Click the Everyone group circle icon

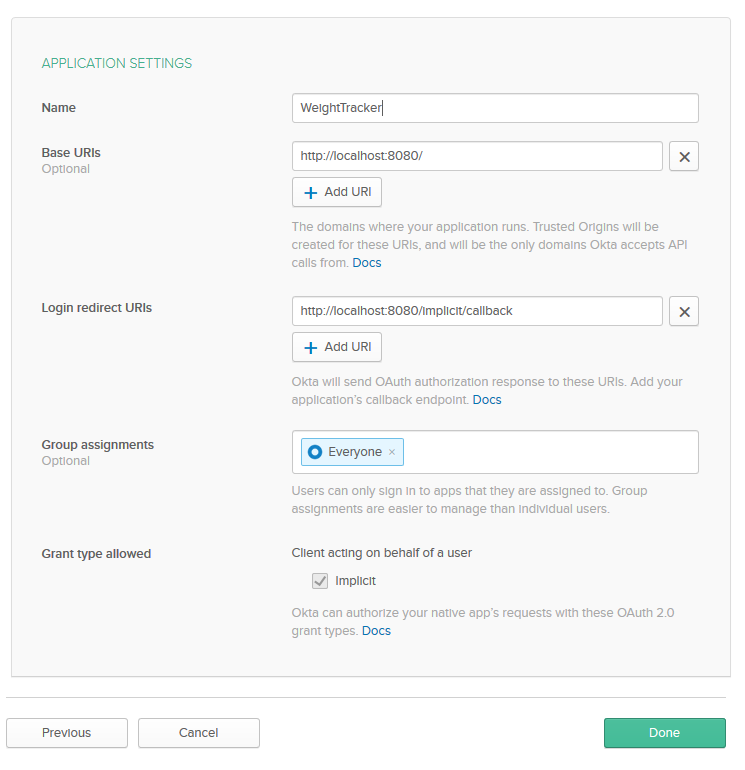(x=315, y=453)
